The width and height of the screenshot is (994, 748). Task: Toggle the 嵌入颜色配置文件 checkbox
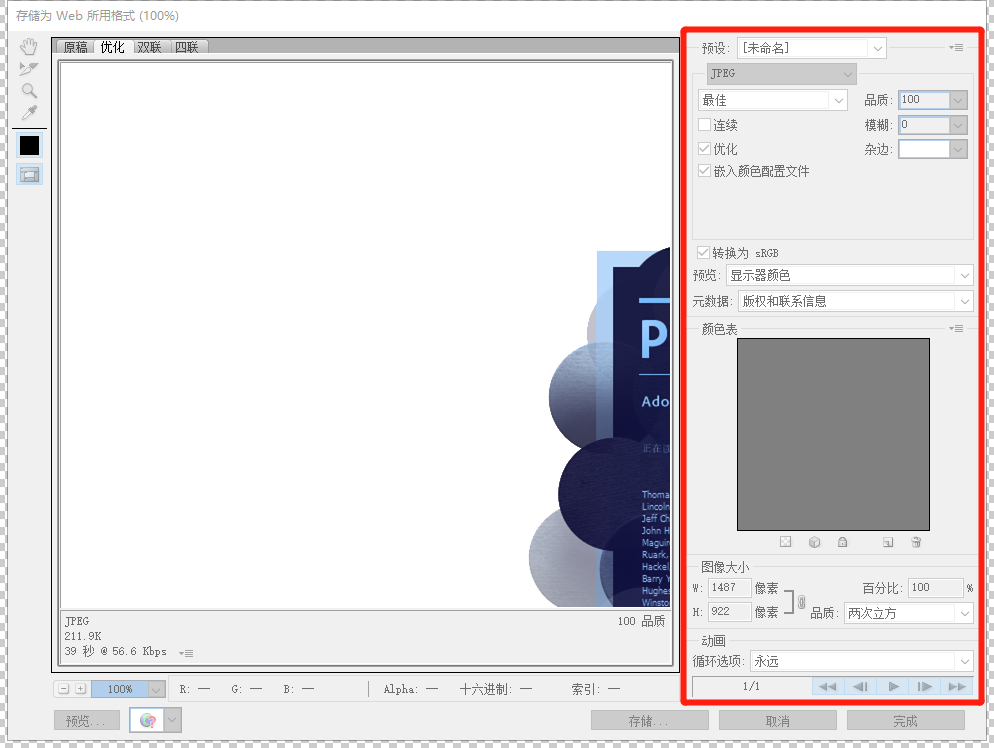point(704,171)
